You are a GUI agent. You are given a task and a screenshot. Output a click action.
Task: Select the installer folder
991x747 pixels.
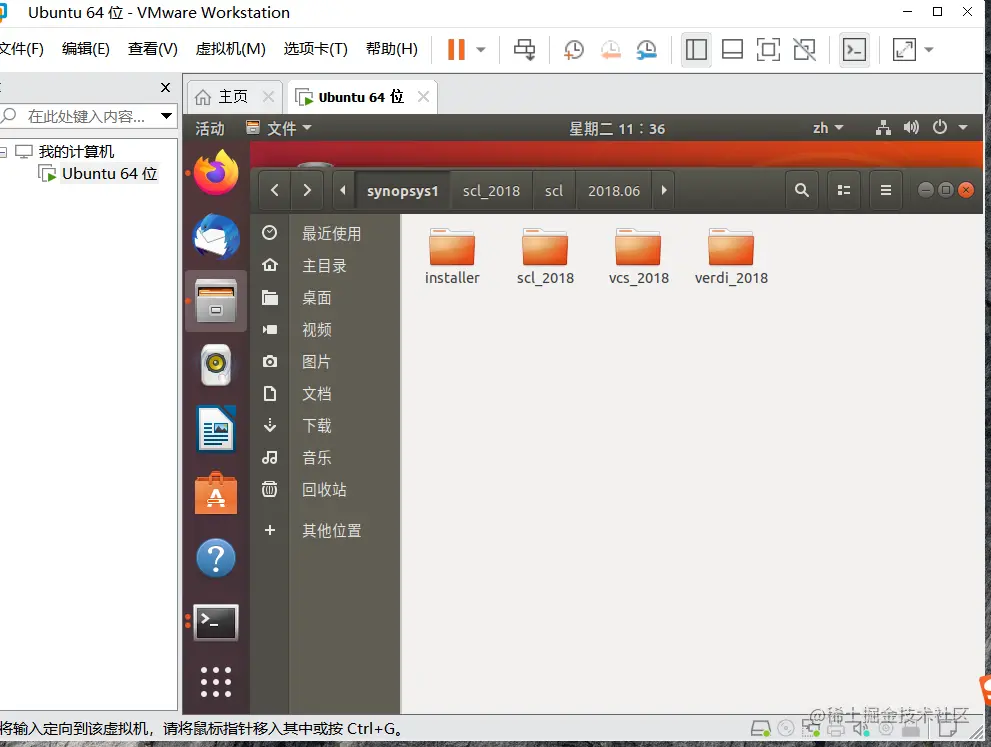pyautogui.click(x=452, y=257)
